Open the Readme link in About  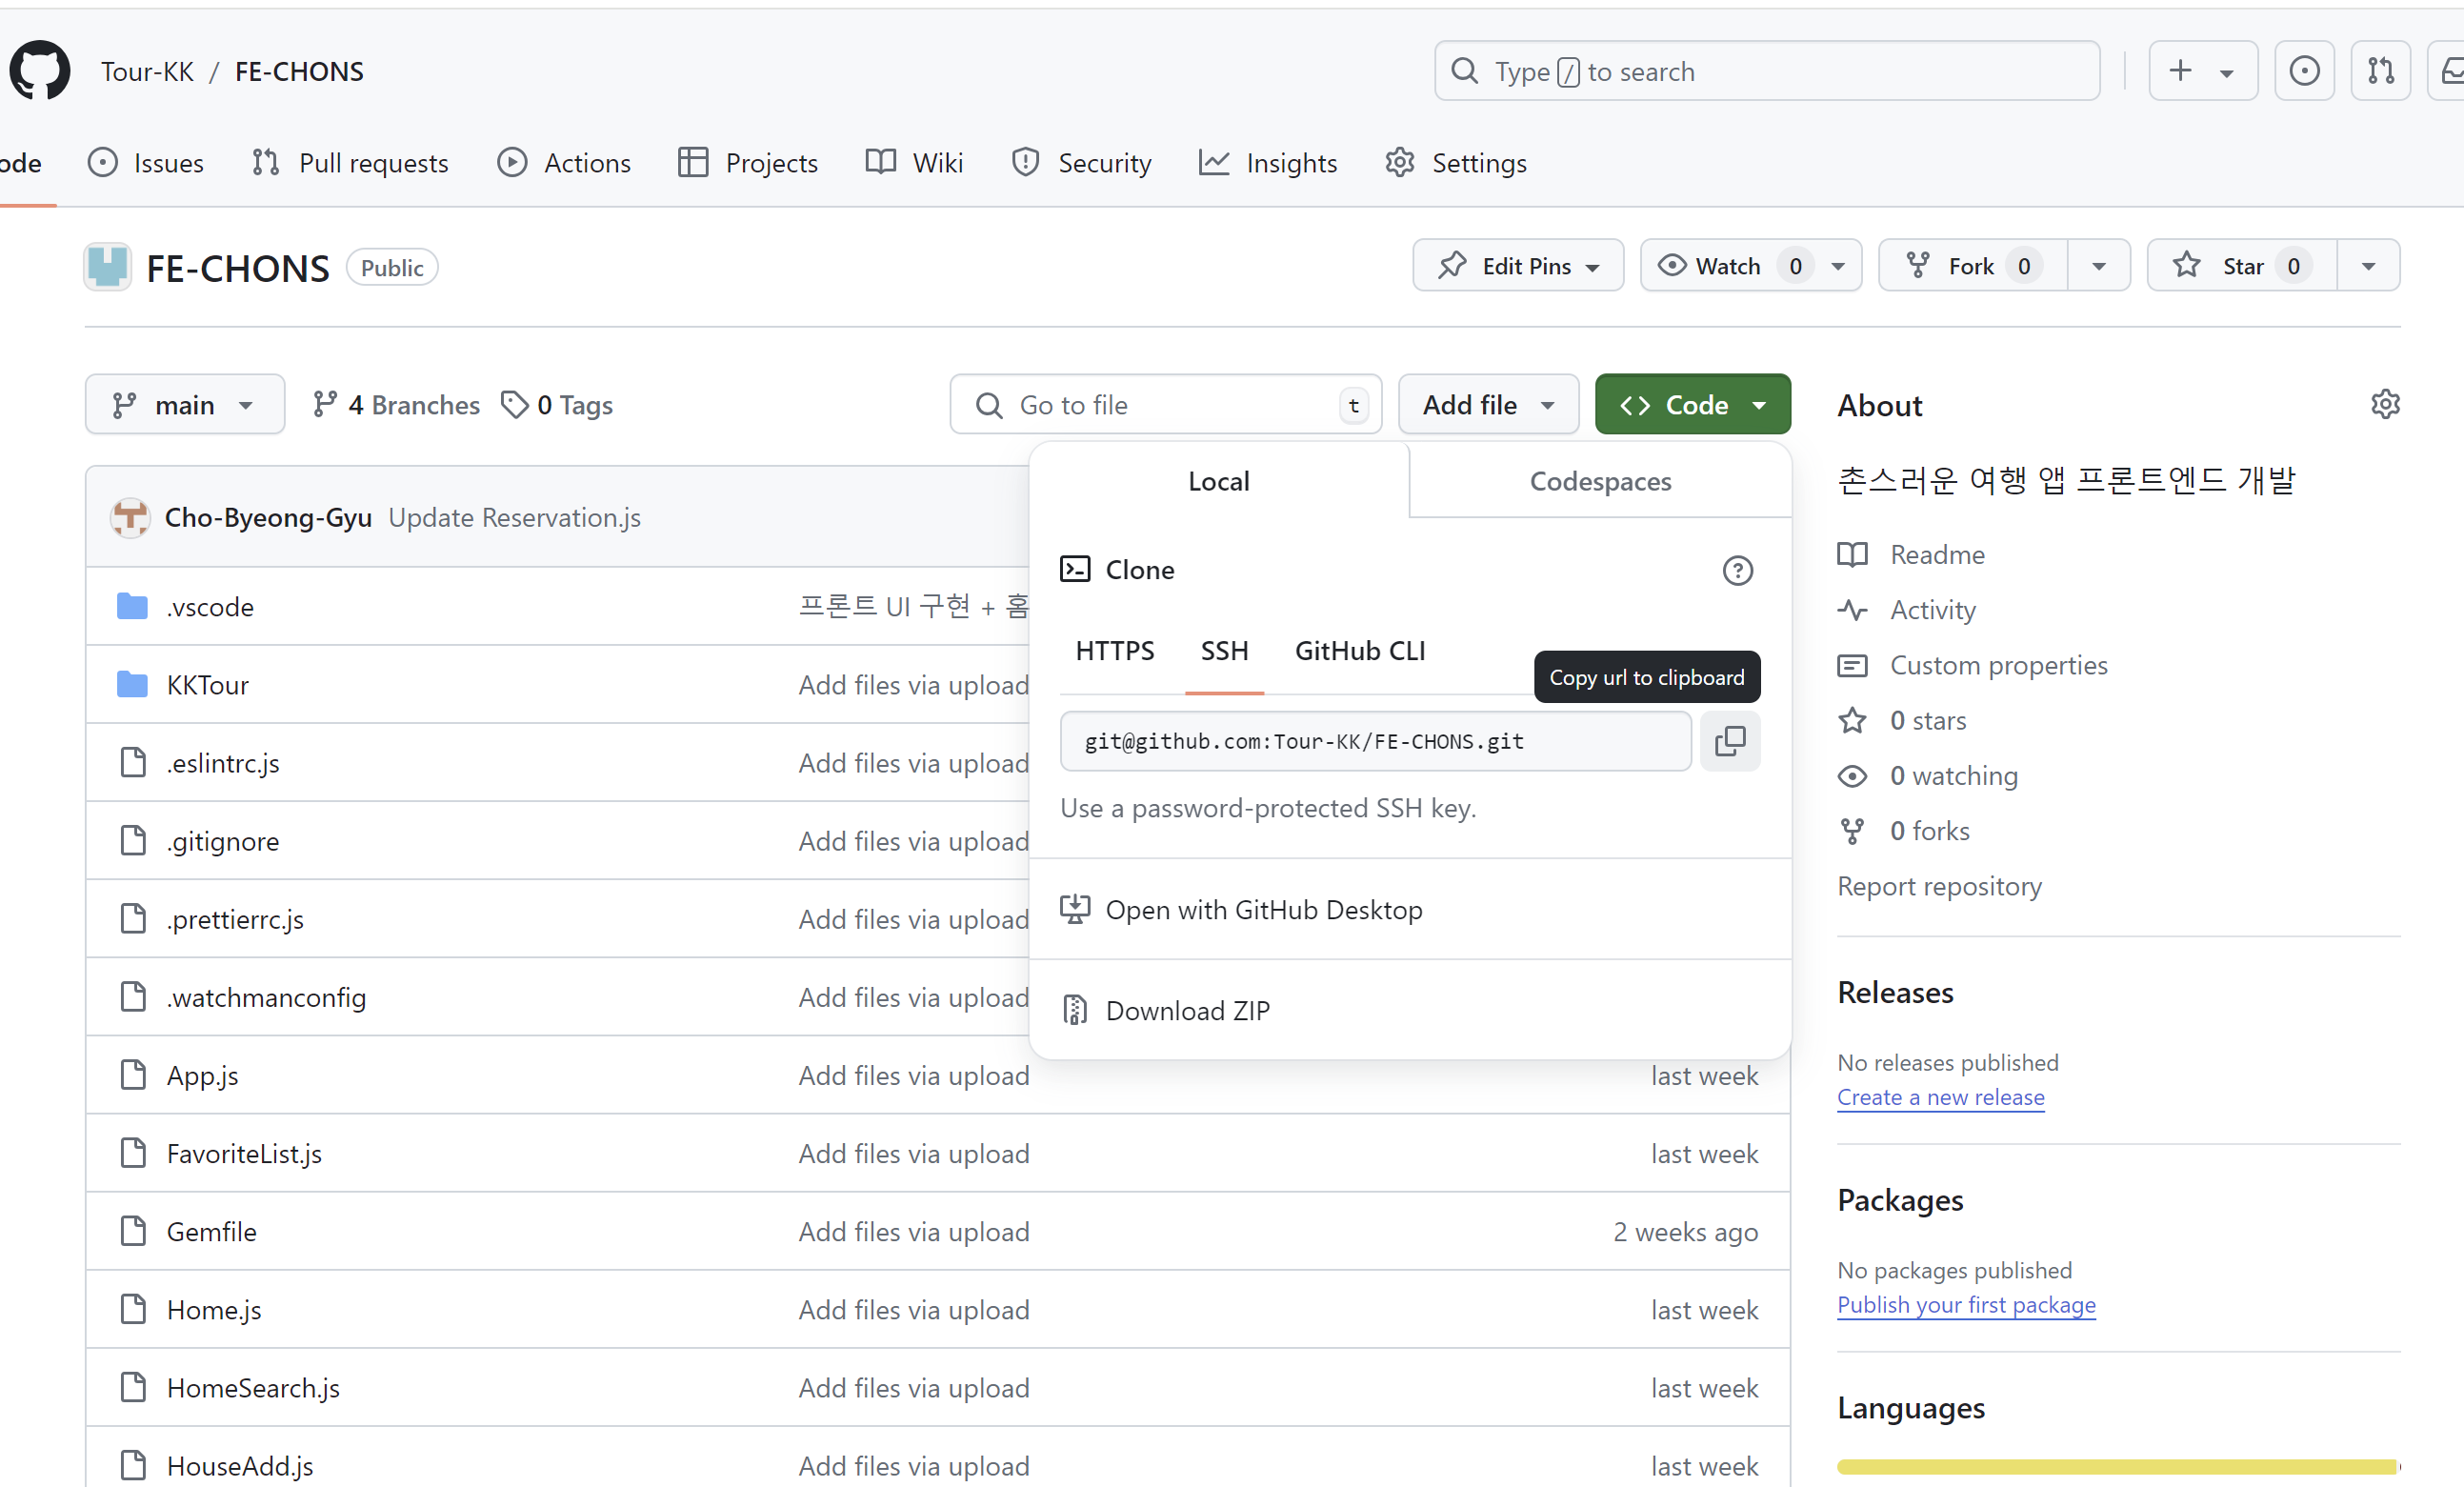click(1911, 554)
